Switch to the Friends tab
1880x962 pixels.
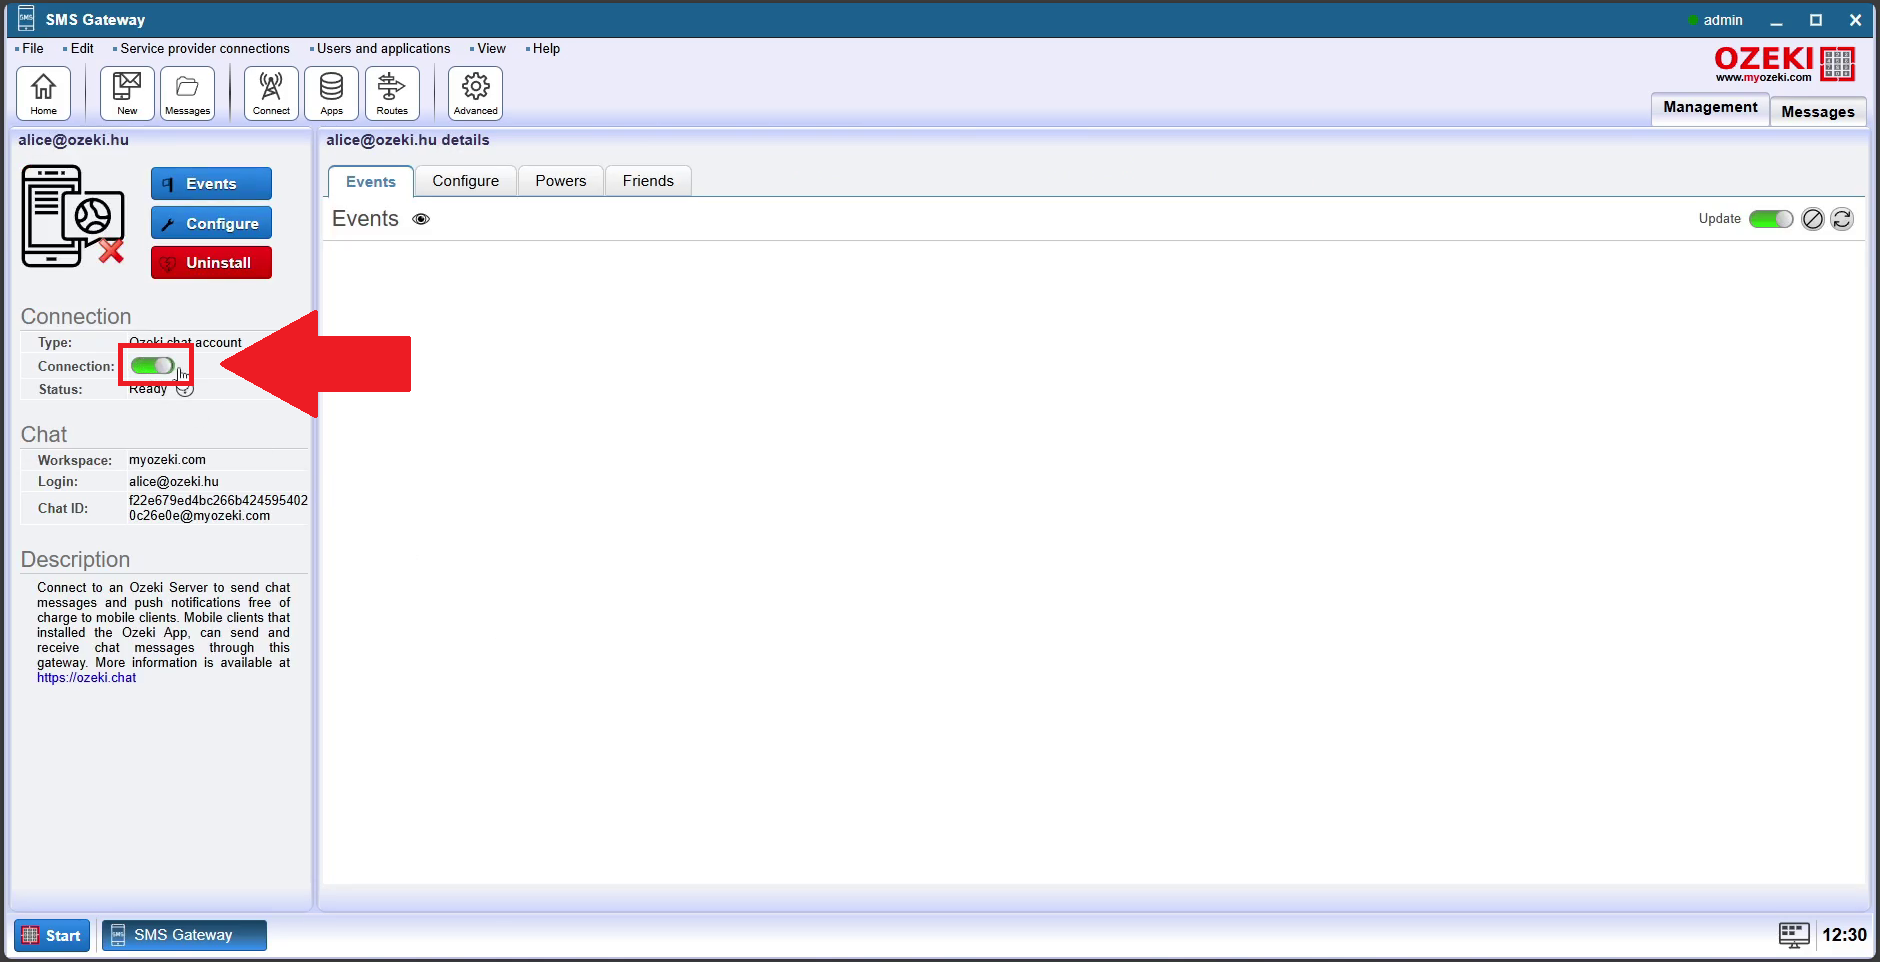pyautogui.click(x=648, y=181)
